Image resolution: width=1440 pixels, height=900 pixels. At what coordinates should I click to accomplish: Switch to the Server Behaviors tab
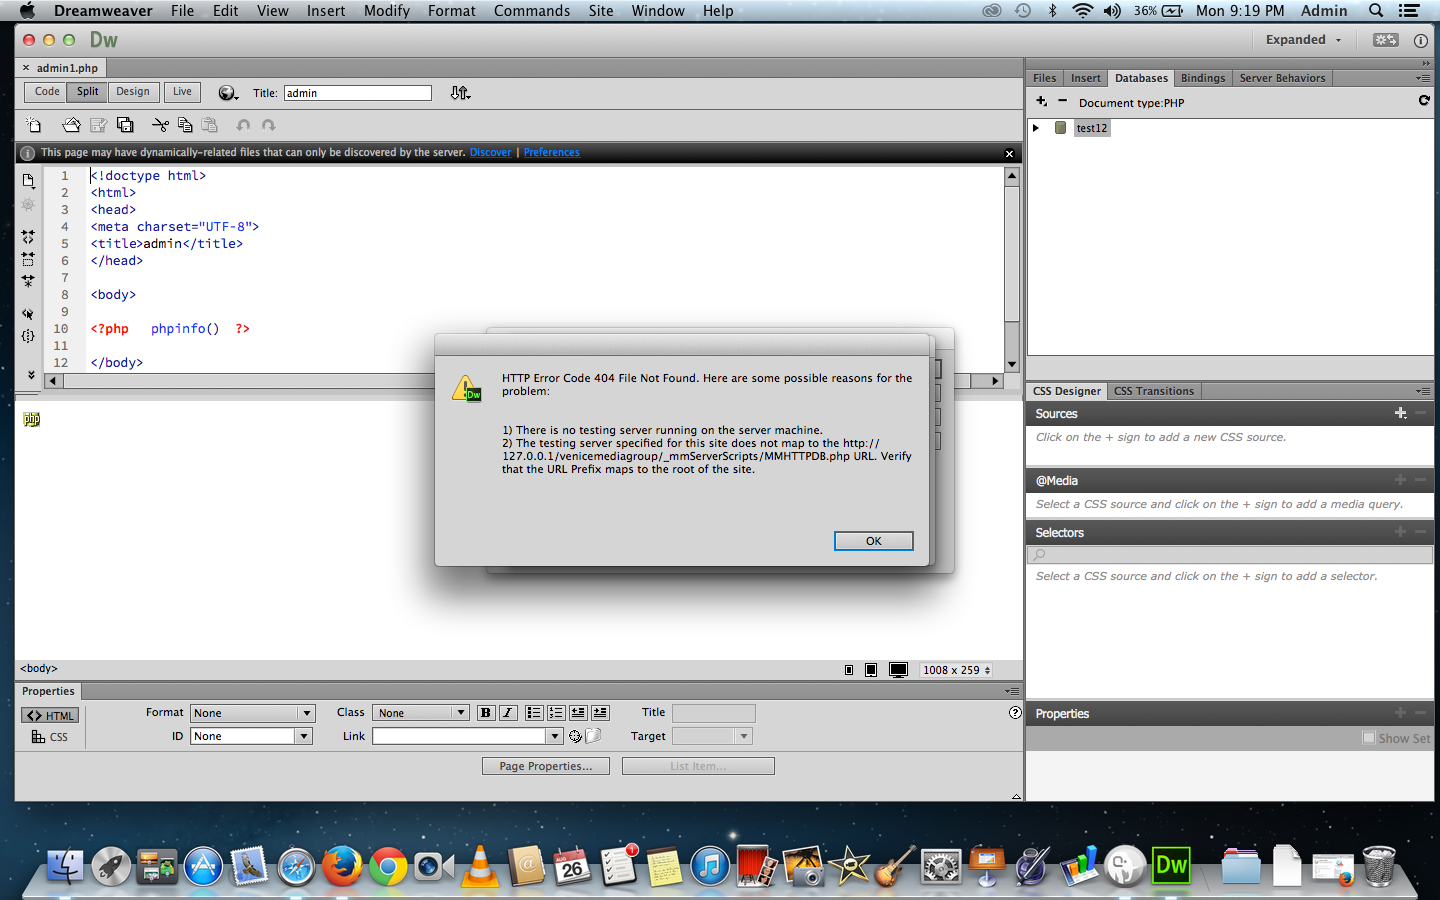(1282, 78)
